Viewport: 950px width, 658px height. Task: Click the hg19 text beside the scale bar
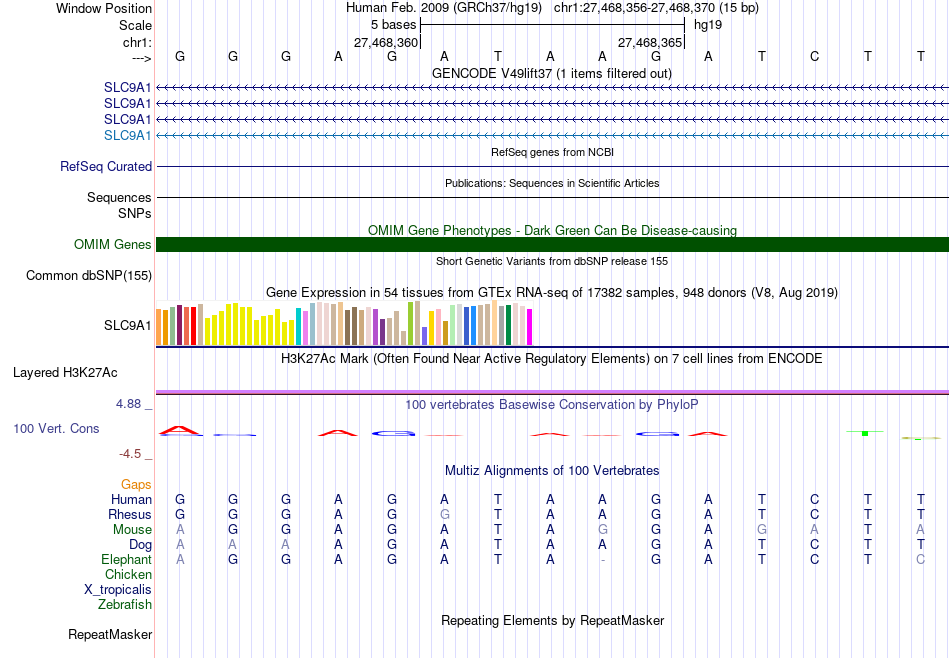click(708, 25)
